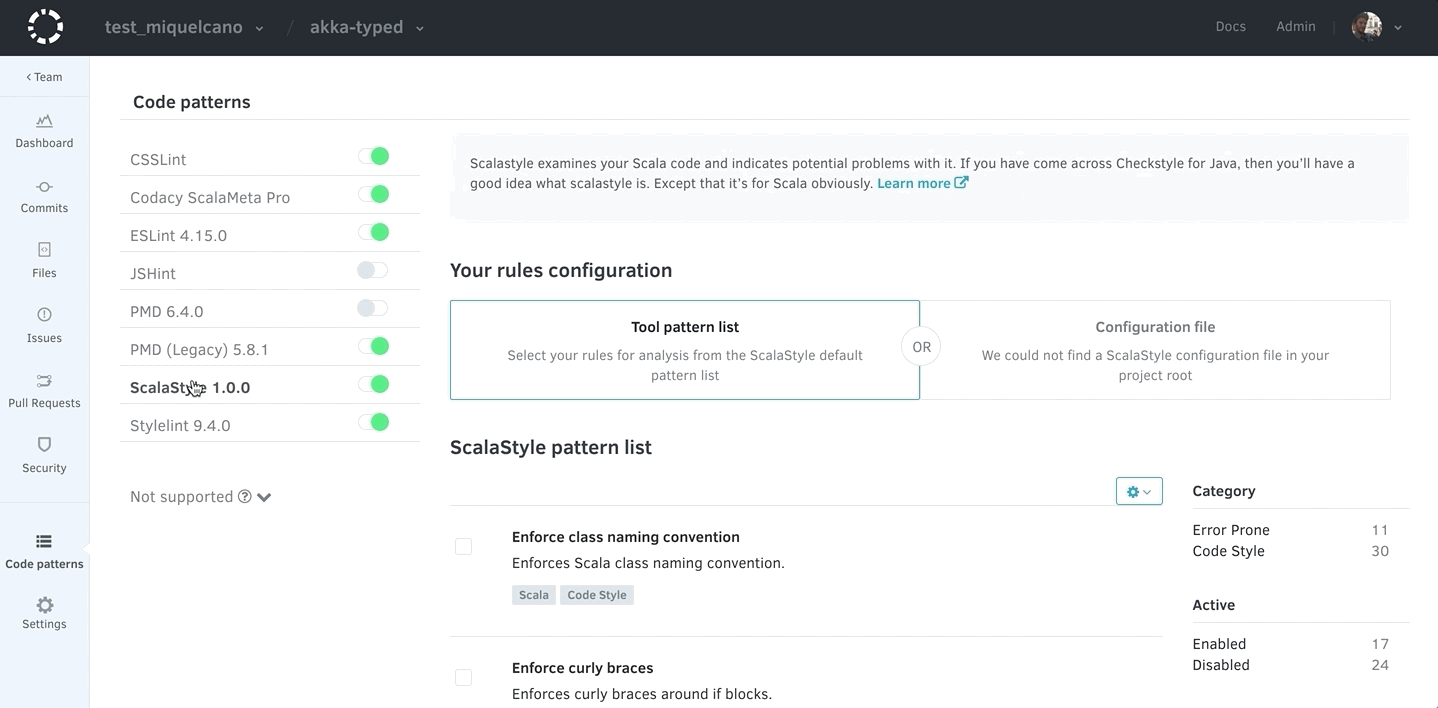Turn off the PMD (Legacy) 5.8.1 toggle

click(373, 346)
